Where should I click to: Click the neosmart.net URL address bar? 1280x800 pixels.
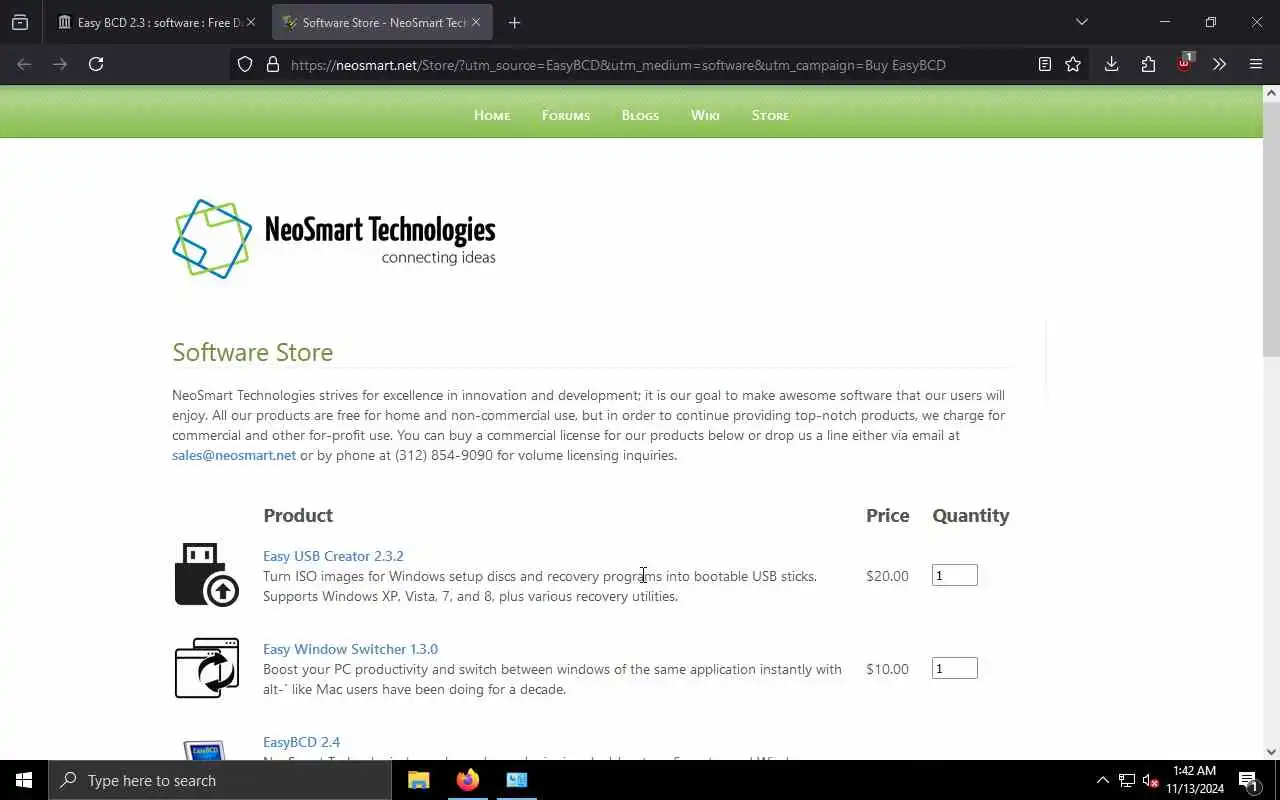(618, 65)
